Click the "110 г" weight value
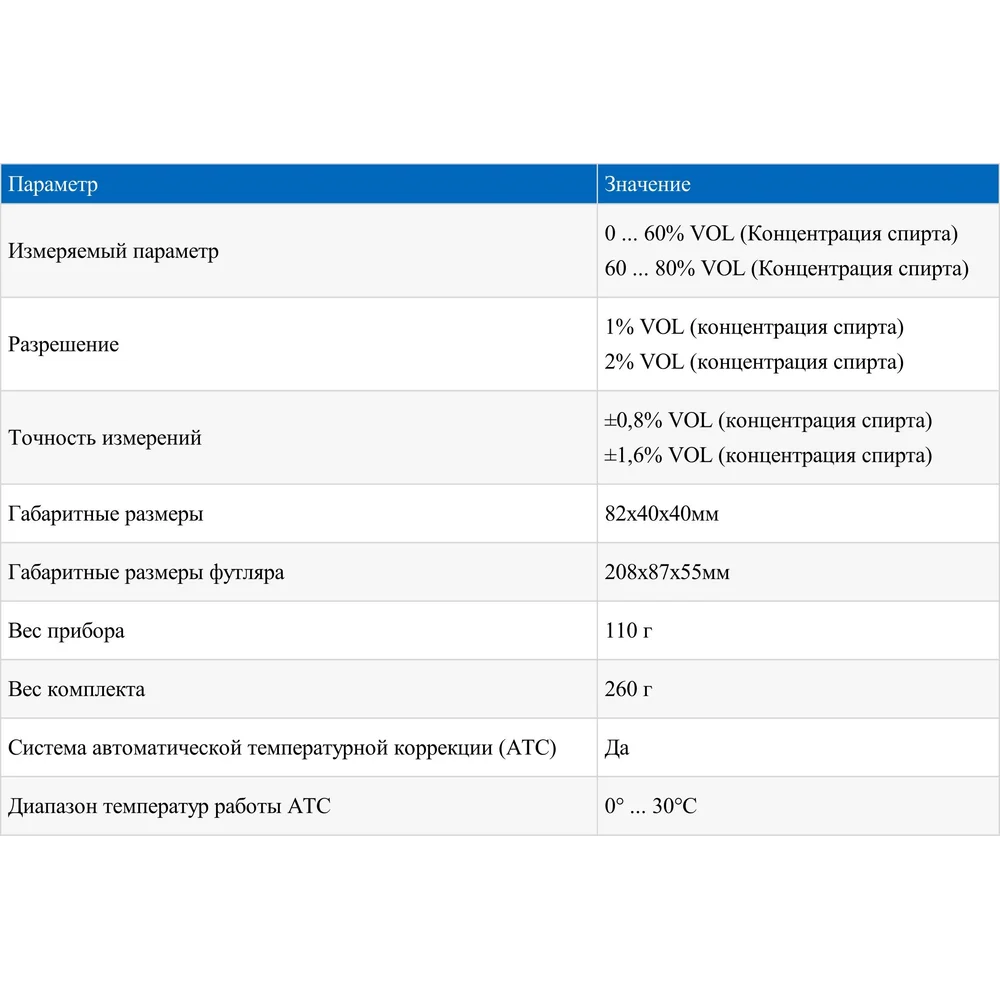This screenshot has height=1000, width=1000. tap(629, 631)
